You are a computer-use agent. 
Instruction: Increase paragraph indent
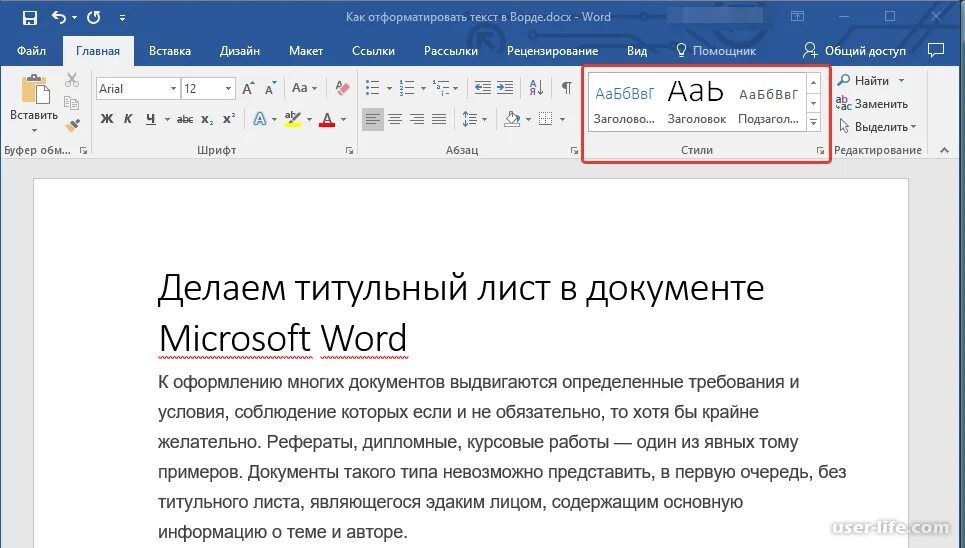point(505,88)
